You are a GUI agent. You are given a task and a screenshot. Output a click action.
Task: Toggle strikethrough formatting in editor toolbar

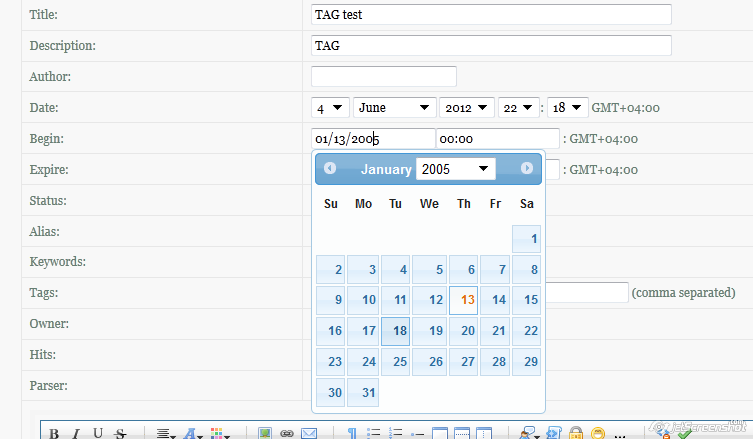pos(120,433)
